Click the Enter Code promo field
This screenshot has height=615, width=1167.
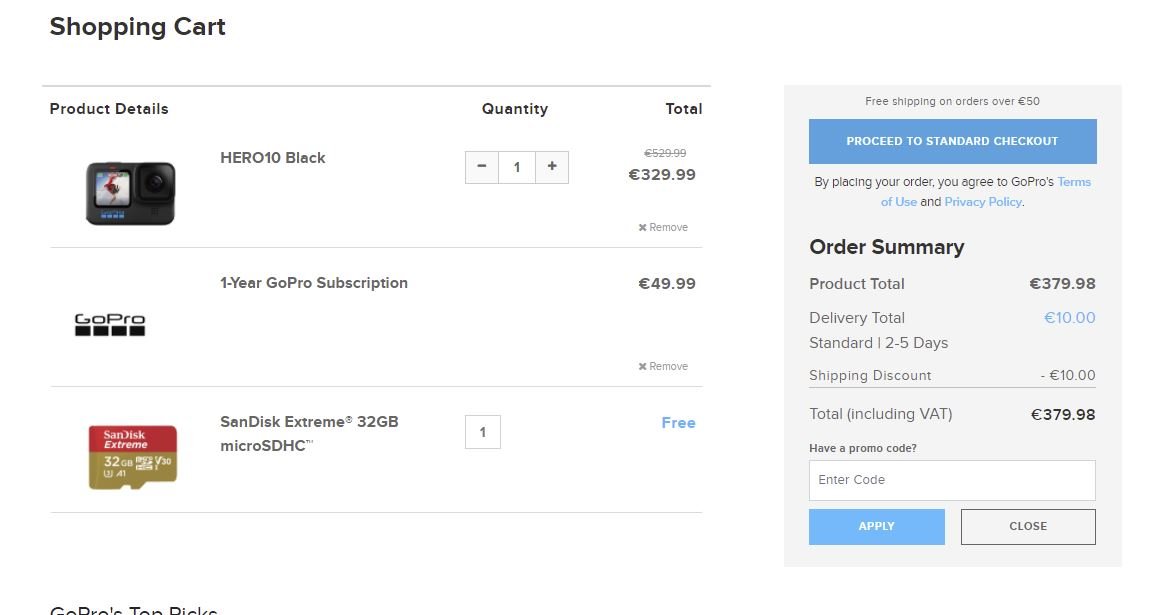pyautogui.click(x=952, y=480)
